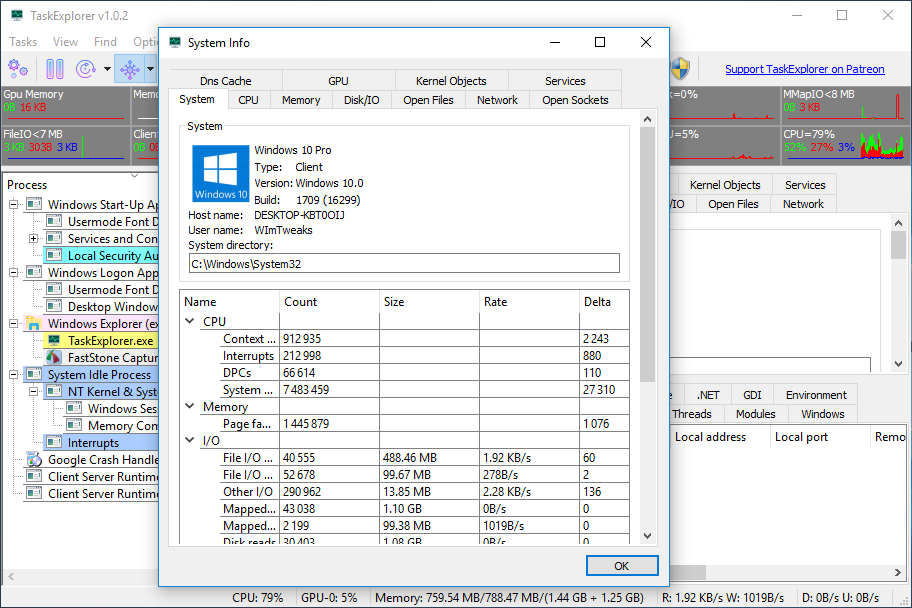Collapse NT Kernel & System tree node

pyautogui.click(x=33, y=392)
